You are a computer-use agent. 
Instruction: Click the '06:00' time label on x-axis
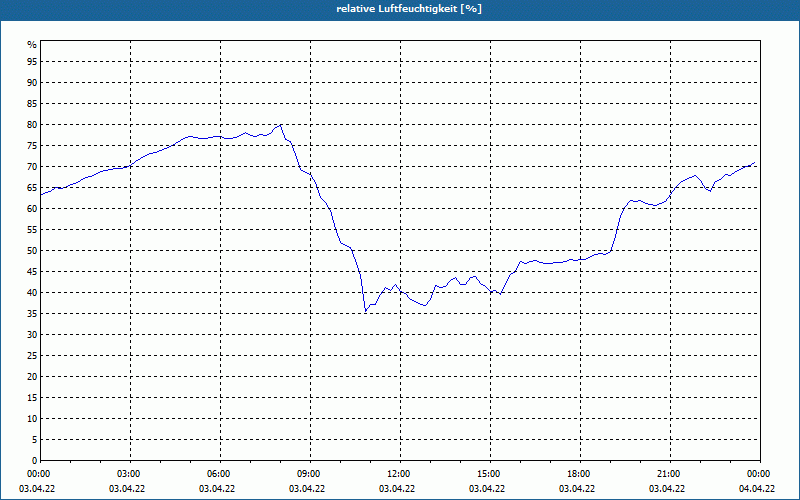click(220, 474)
